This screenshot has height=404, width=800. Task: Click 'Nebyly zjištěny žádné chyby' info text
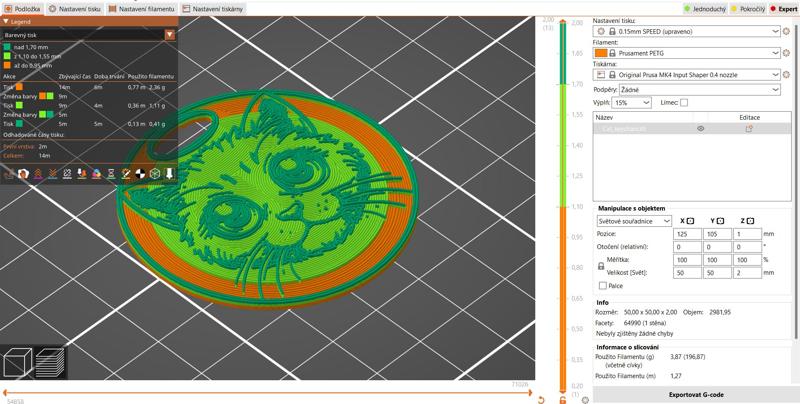[635, 334]
